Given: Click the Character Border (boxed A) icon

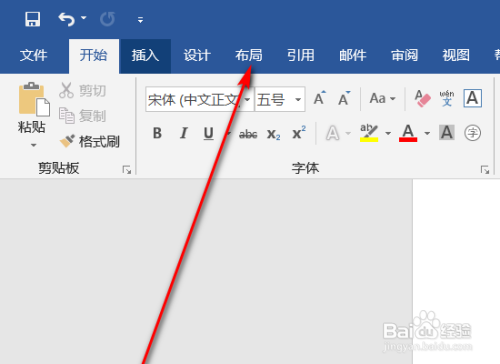Looking at the screenshot, I should (x=473, y=98).
